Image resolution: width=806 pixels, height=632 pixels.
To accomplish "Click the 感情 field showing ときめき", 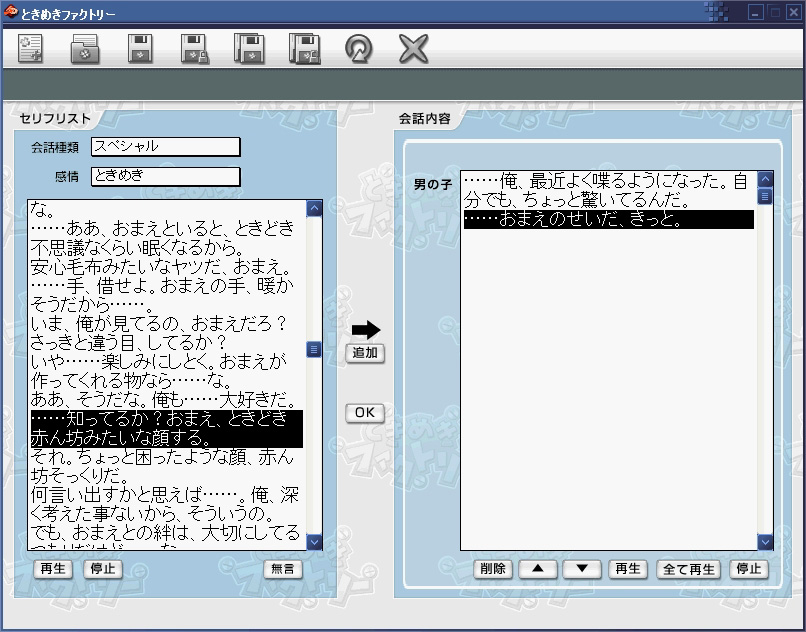I will point(166,176).
